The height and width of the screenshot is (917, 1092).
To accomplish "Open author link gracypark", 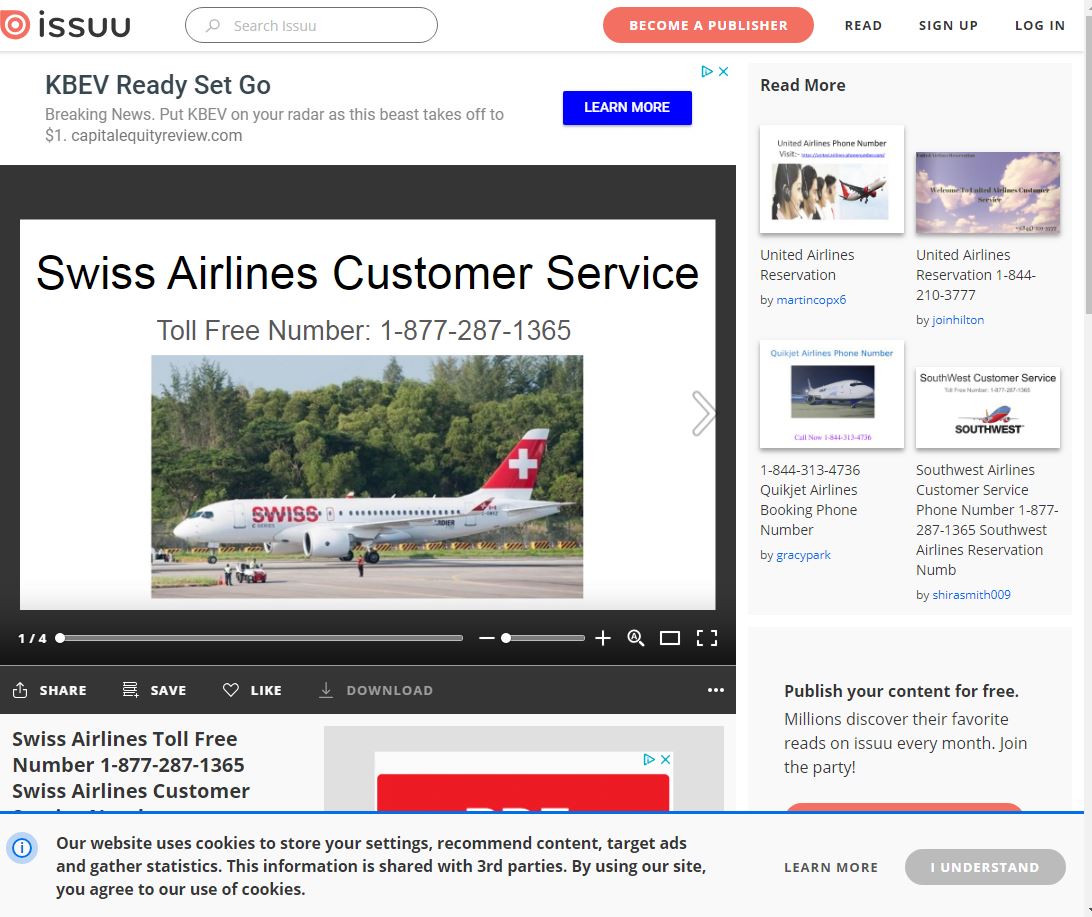I will pyautogui.click(x=804, y=555).
